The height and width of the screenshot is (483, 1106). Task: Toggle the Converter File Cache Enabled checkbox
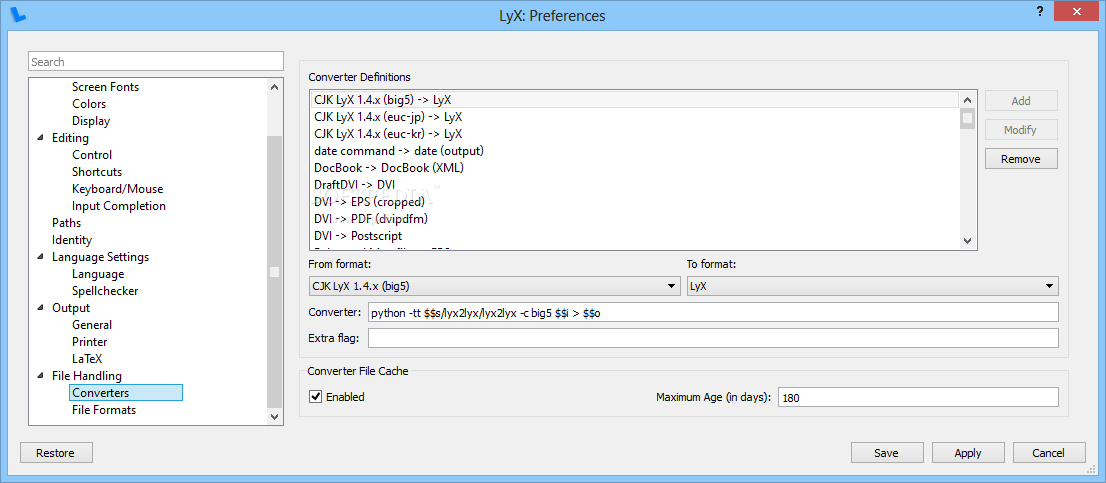(315, 397)
